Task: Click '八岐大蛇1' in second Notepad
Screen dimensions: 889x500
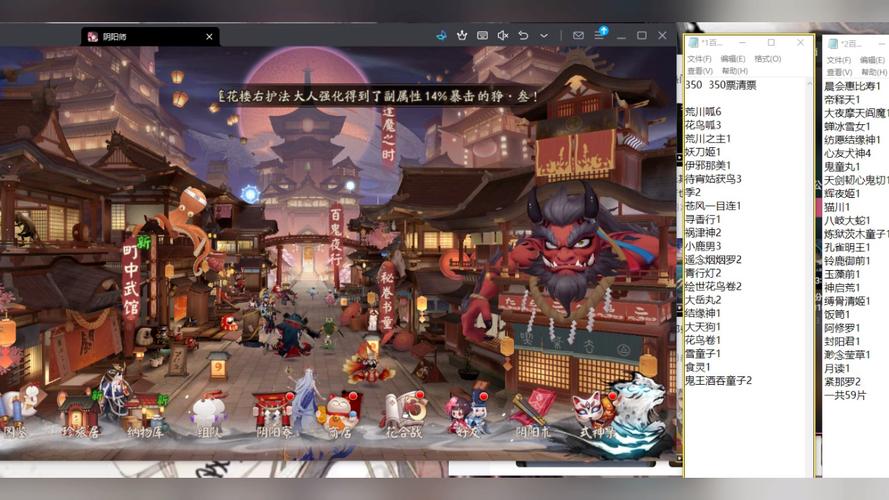Action: click(x=847, y=221)
